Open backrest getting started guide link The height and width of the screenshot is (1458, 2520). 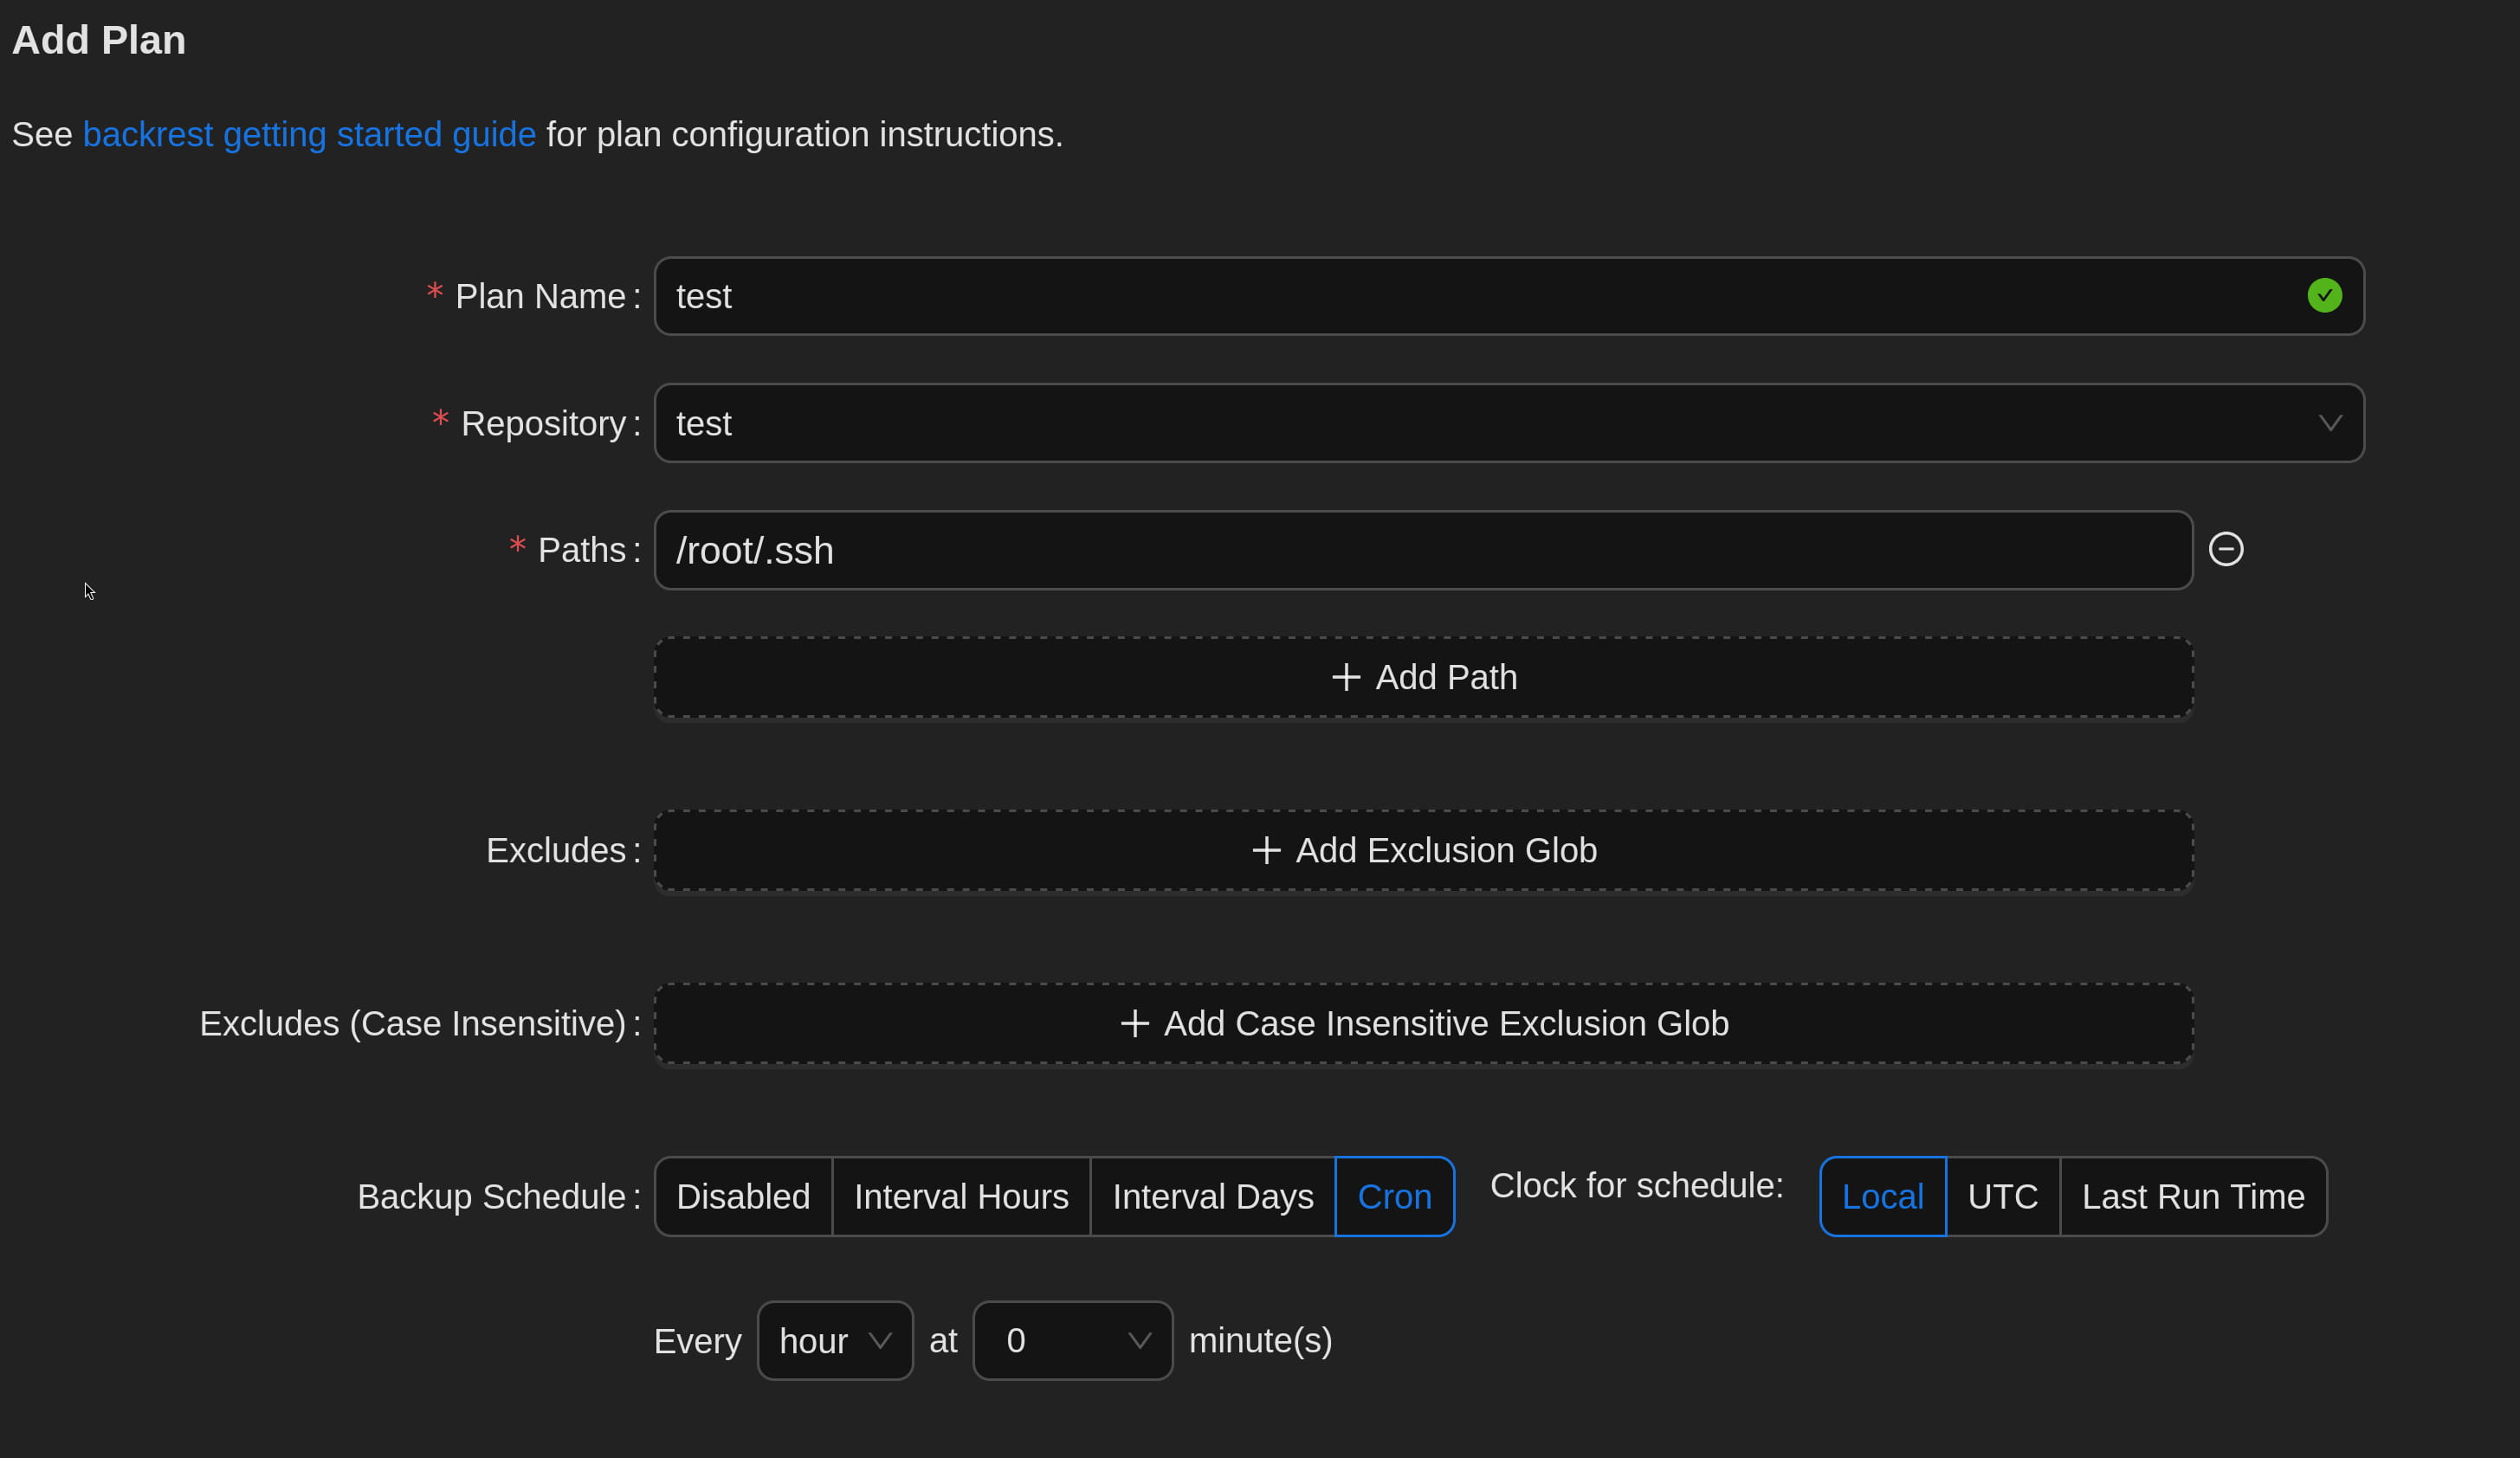(309, 134)
